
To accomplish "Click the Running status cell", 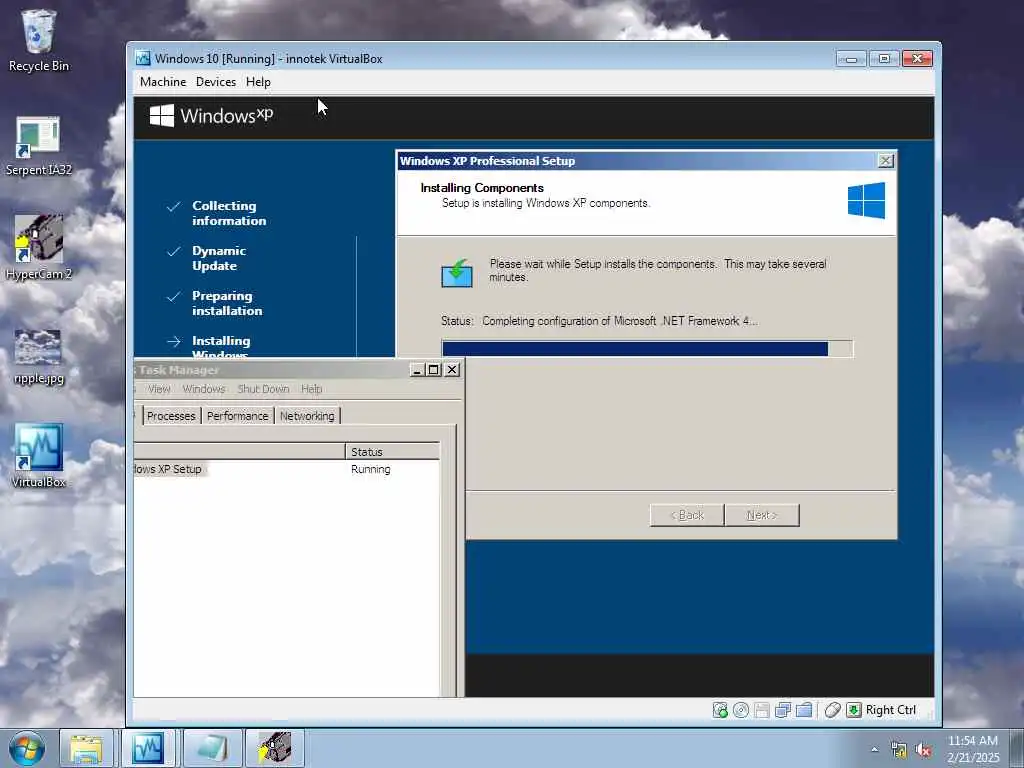I will [x=370, y=469].
